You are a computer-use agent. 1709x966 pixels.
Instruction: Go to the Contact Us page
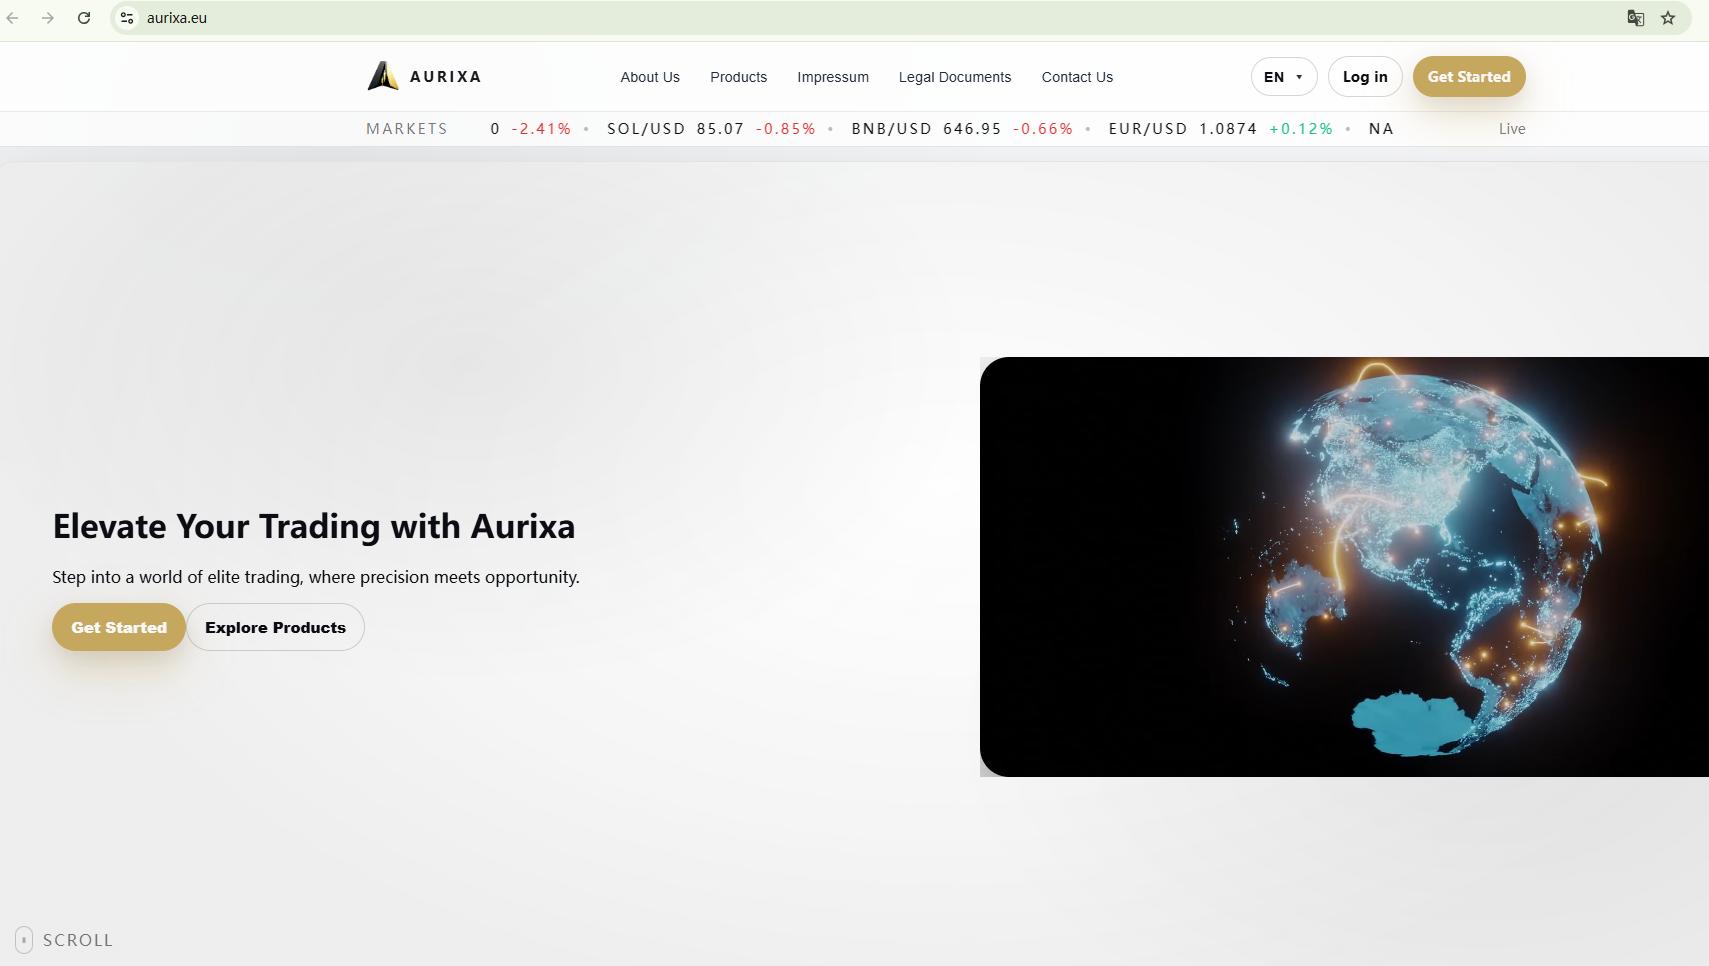coord(1077,77)
